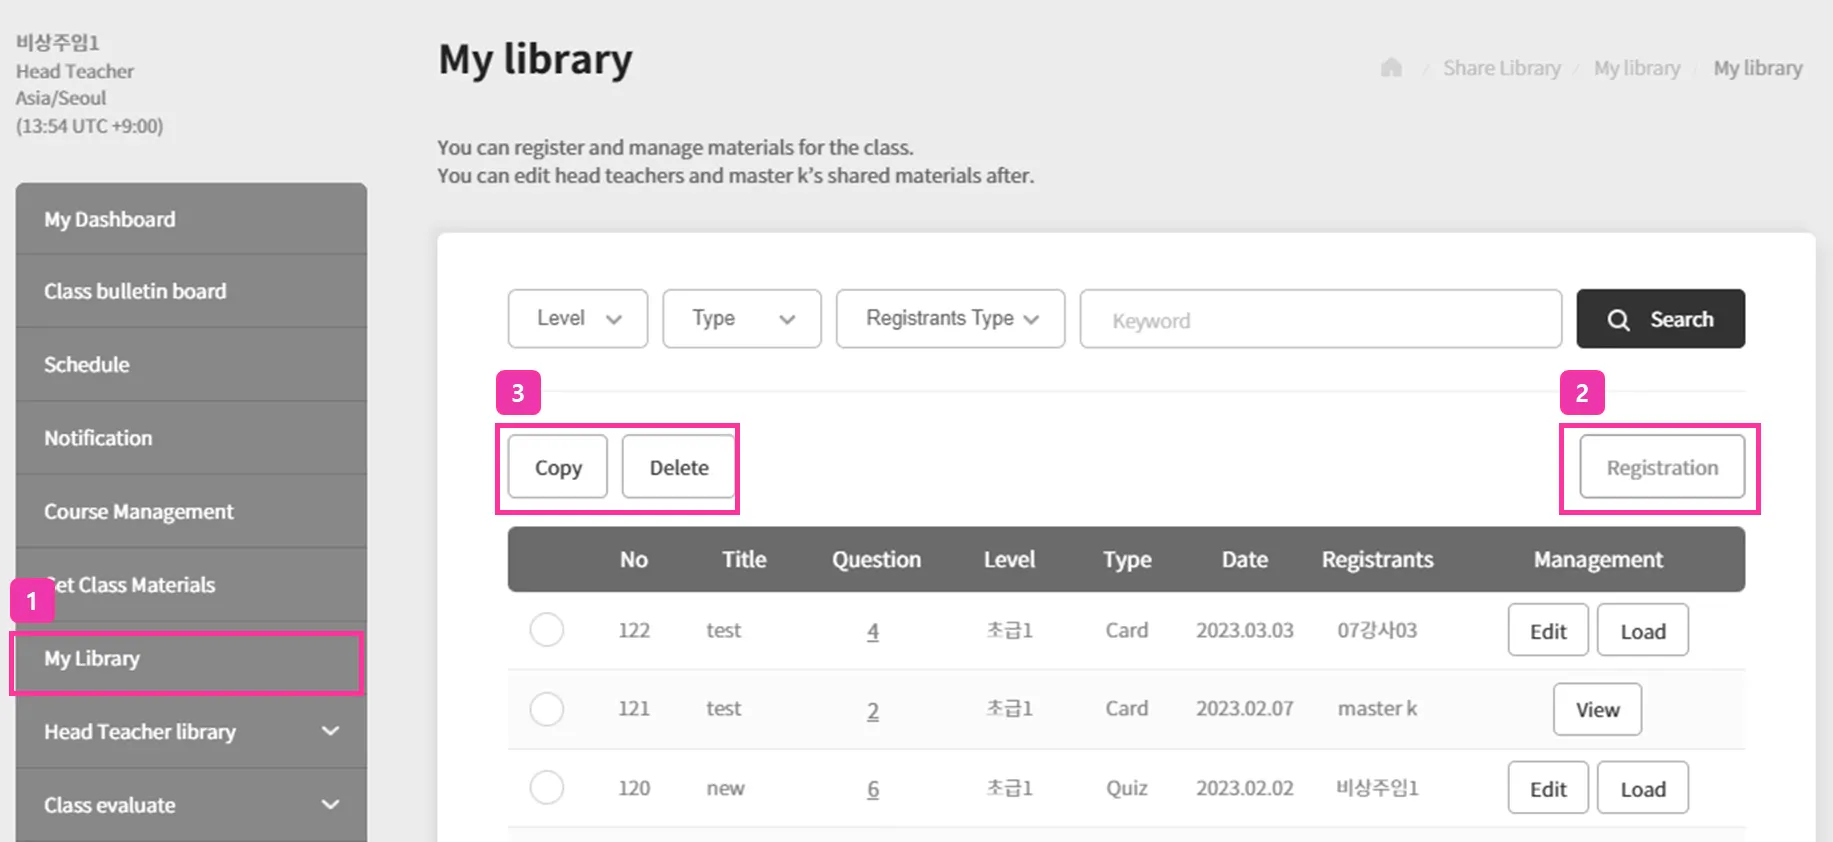Click the home icon in breadcrumb
Screen dimensions: 1833x842
click(x=1391, y=68)
